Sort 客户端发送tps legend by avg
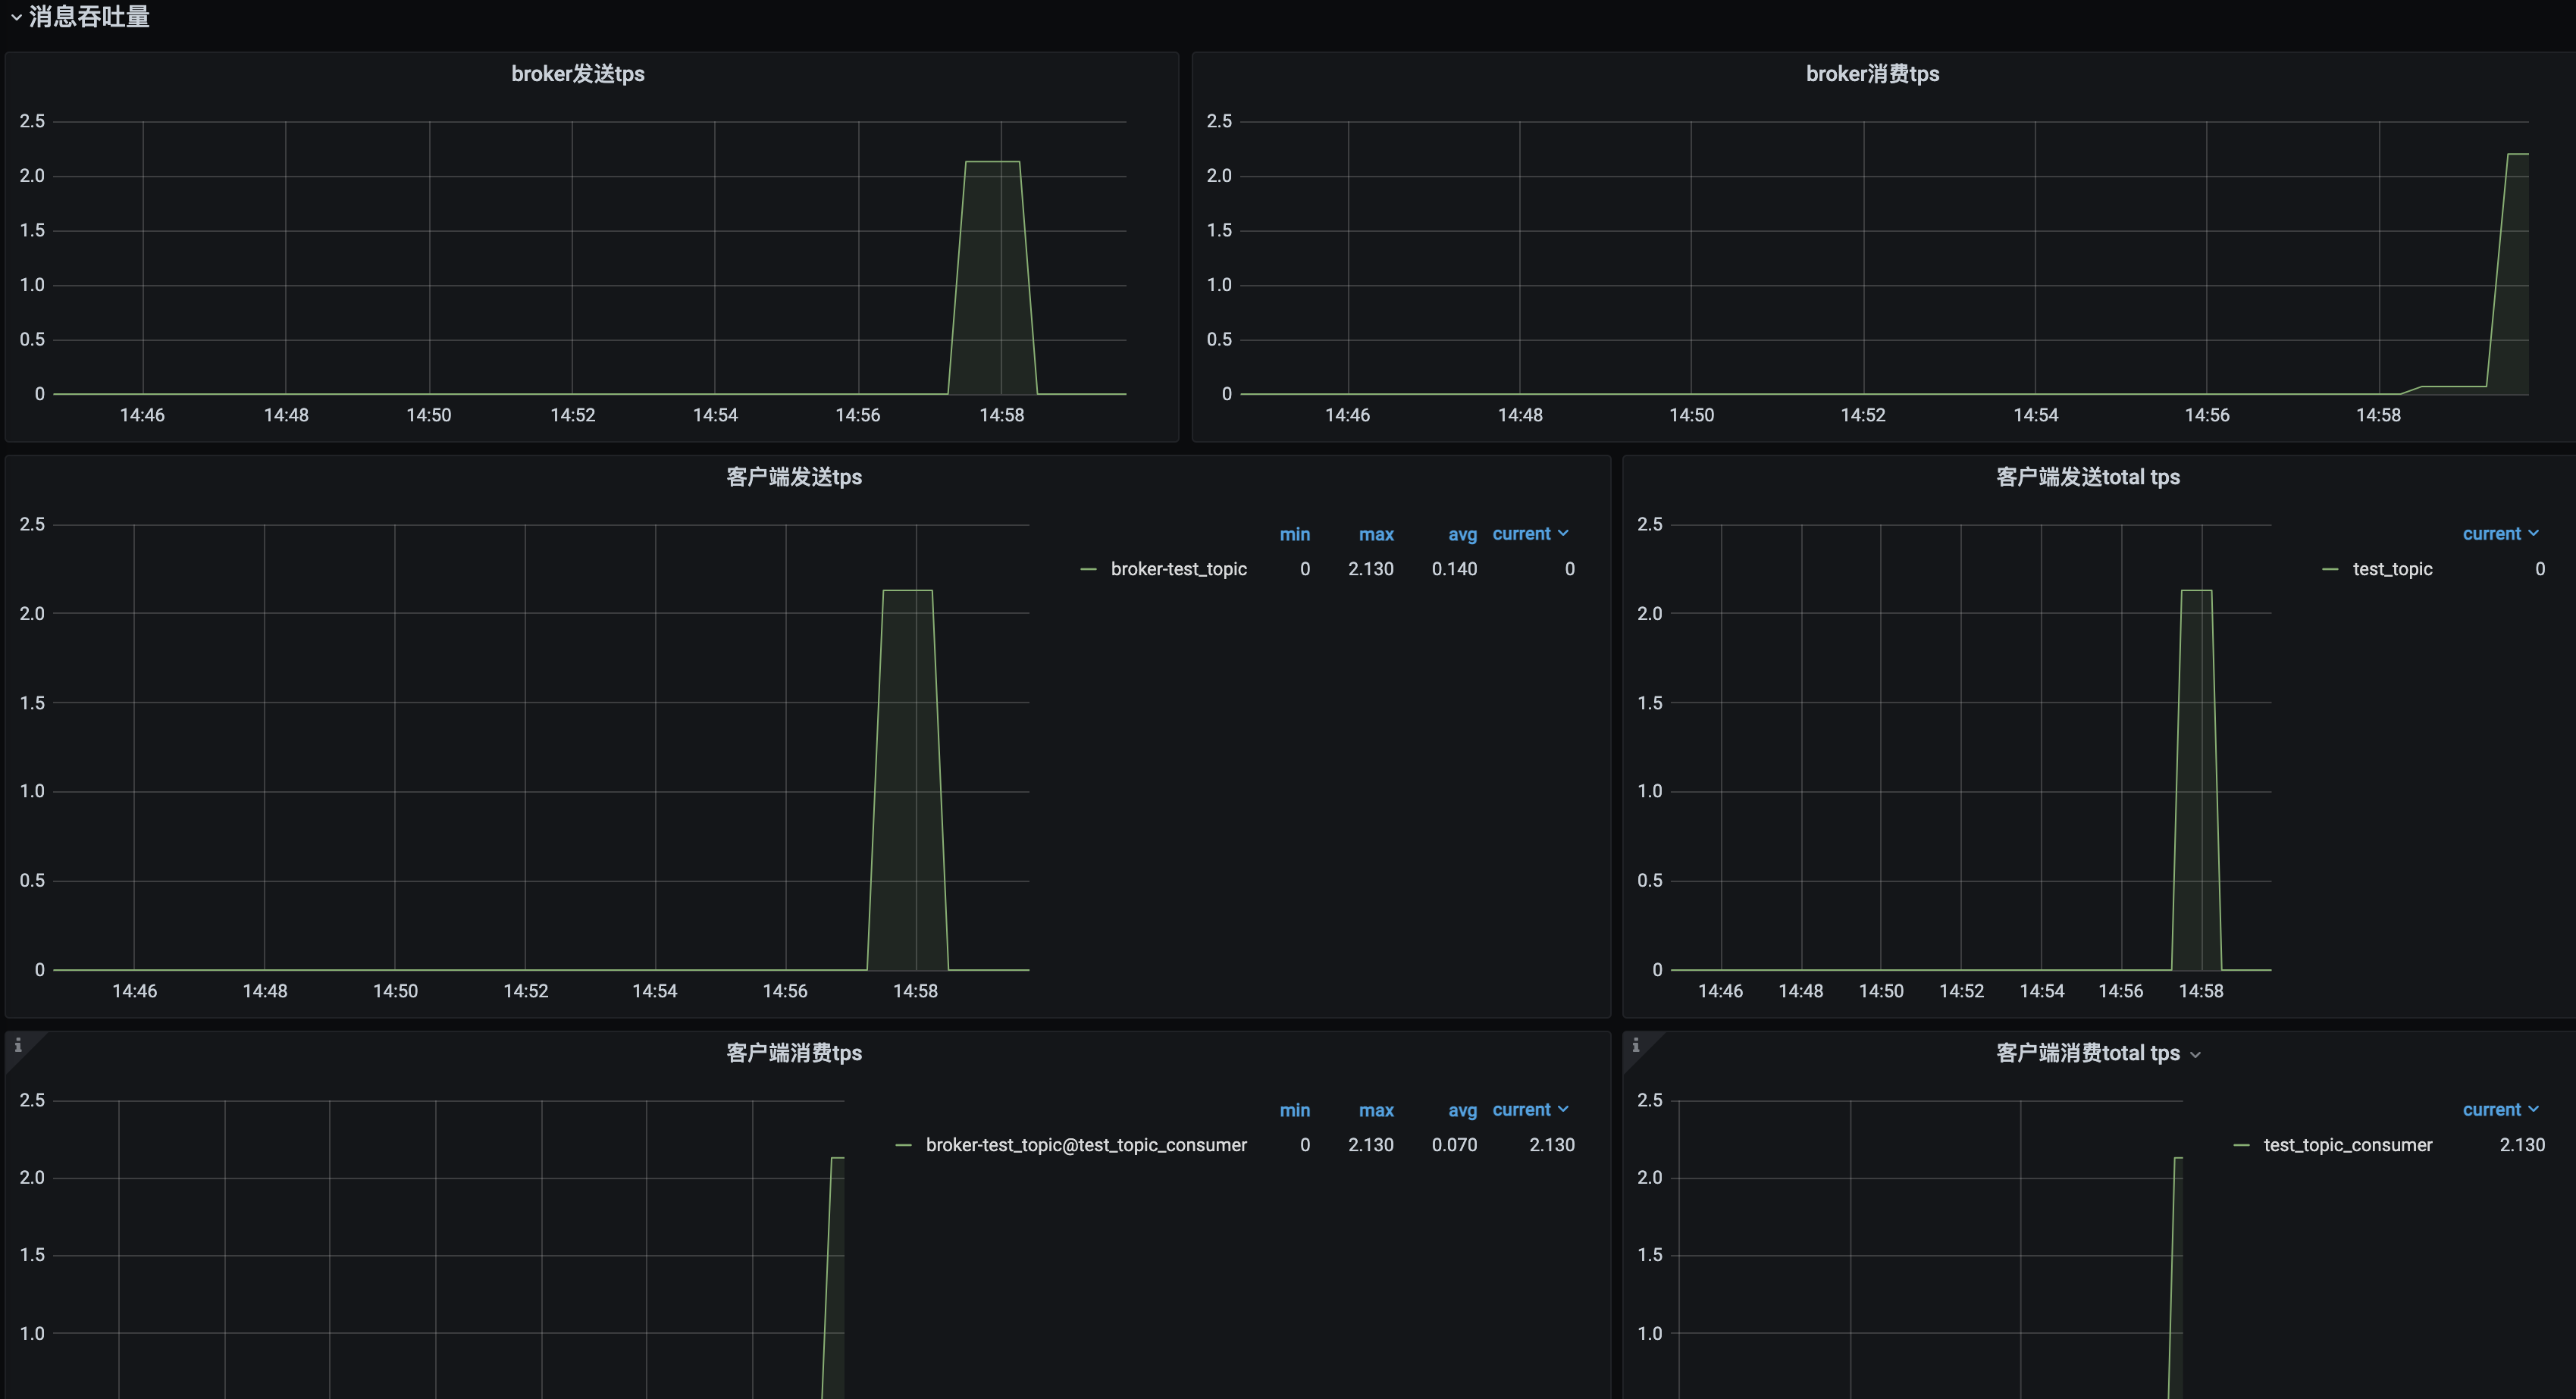The height and width of the screenshot is (1399, 2576). (x=1462, y=534)
